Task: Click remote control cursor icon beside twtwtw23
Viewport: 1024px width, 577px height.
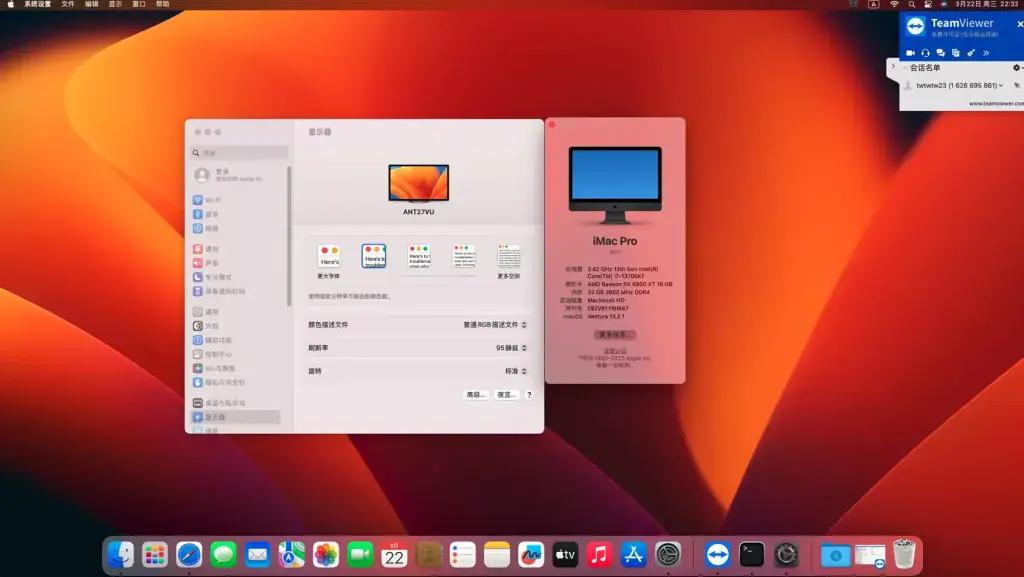Action: [x=1016, y=86]
